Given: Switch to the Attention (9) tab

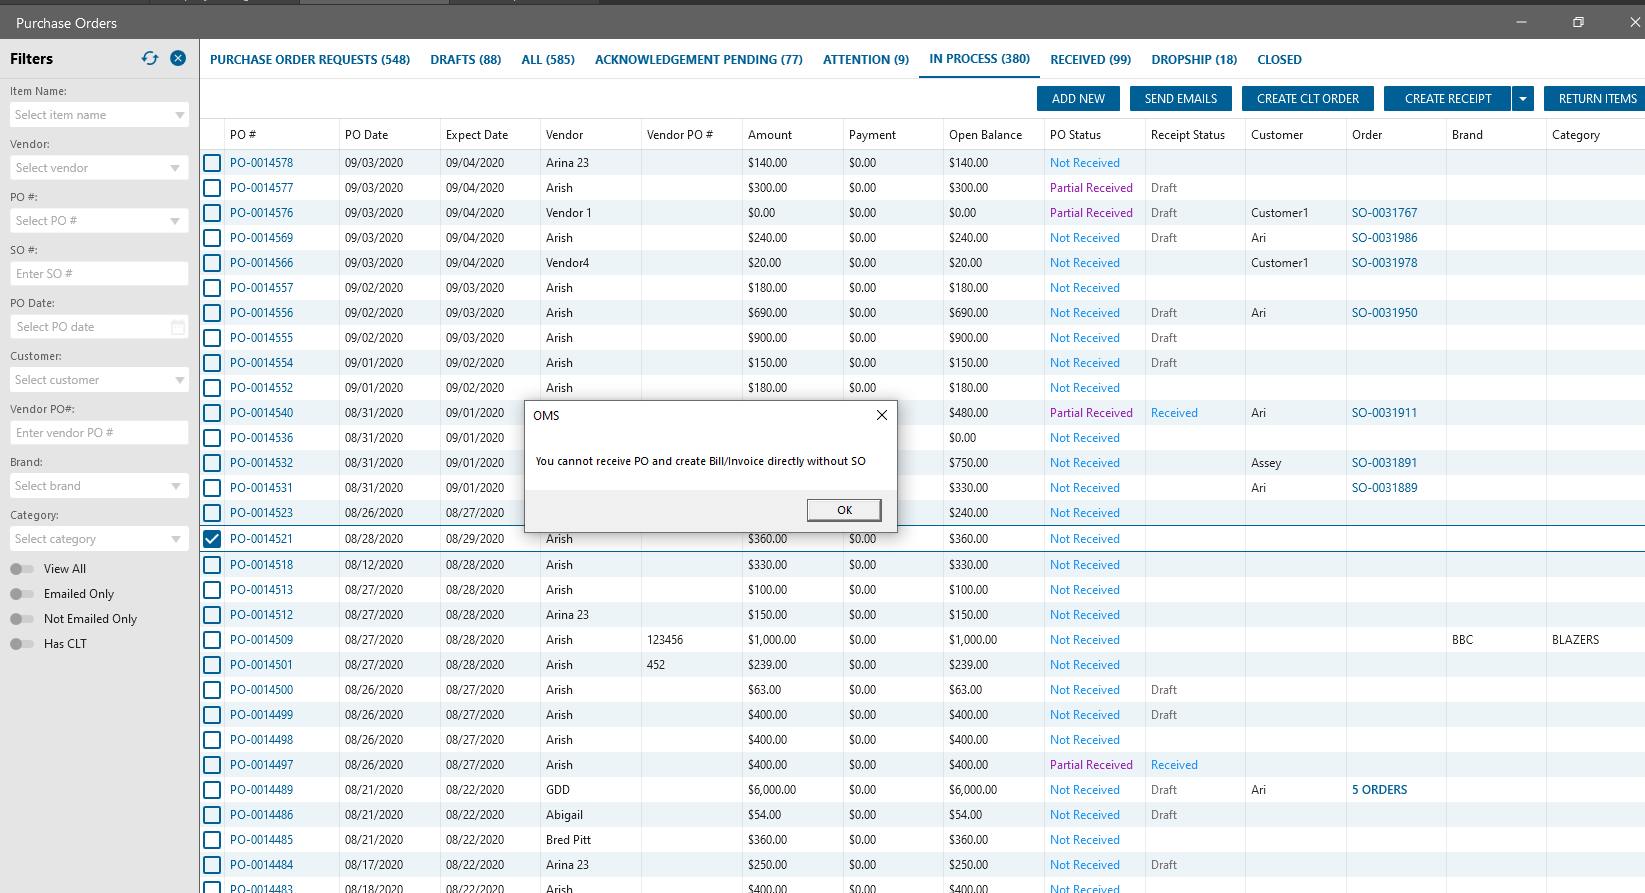Looking at the screenshot, I should (x=866, y=60).
